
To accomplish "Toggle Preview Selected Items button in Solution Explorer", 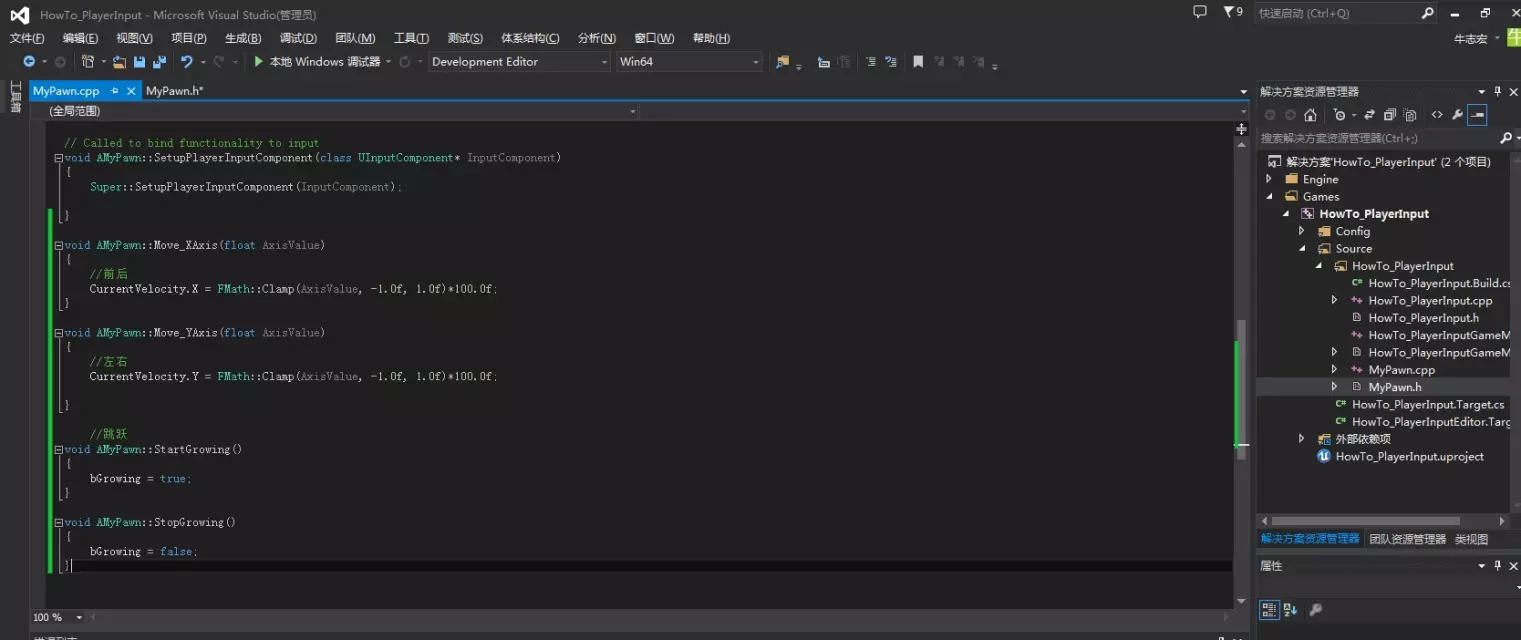I will (1477, 115).
